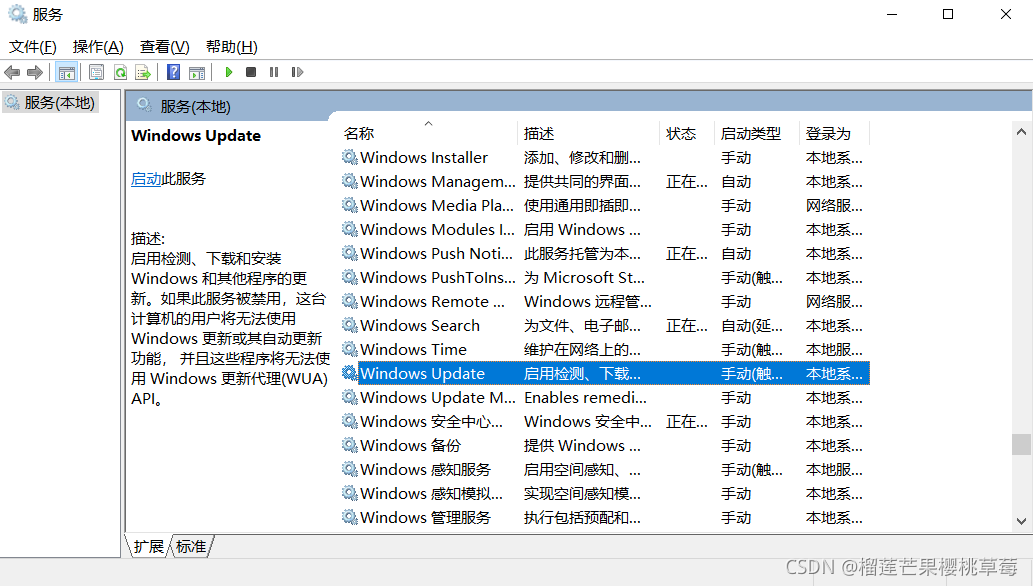
Task: Start service with green play icon
Action: click(x=229, y=73)
